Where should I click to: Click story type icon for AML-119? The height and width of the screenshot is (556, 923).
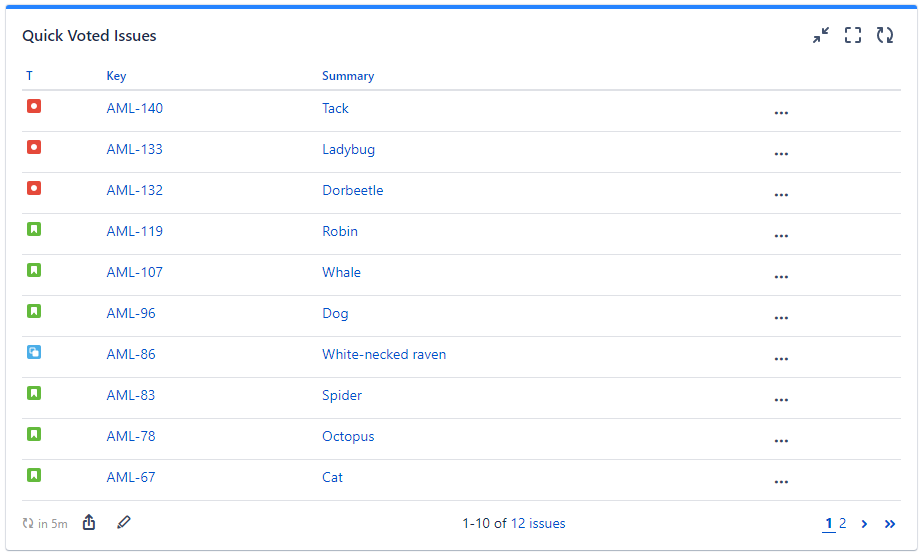[x=34, y=229]
